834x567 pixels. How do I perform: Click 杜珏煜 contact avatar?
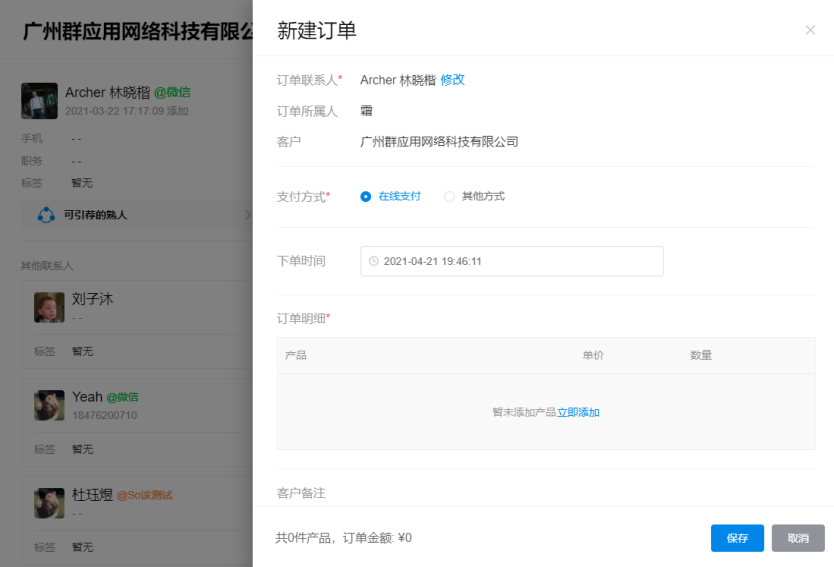tap(49, 503)
